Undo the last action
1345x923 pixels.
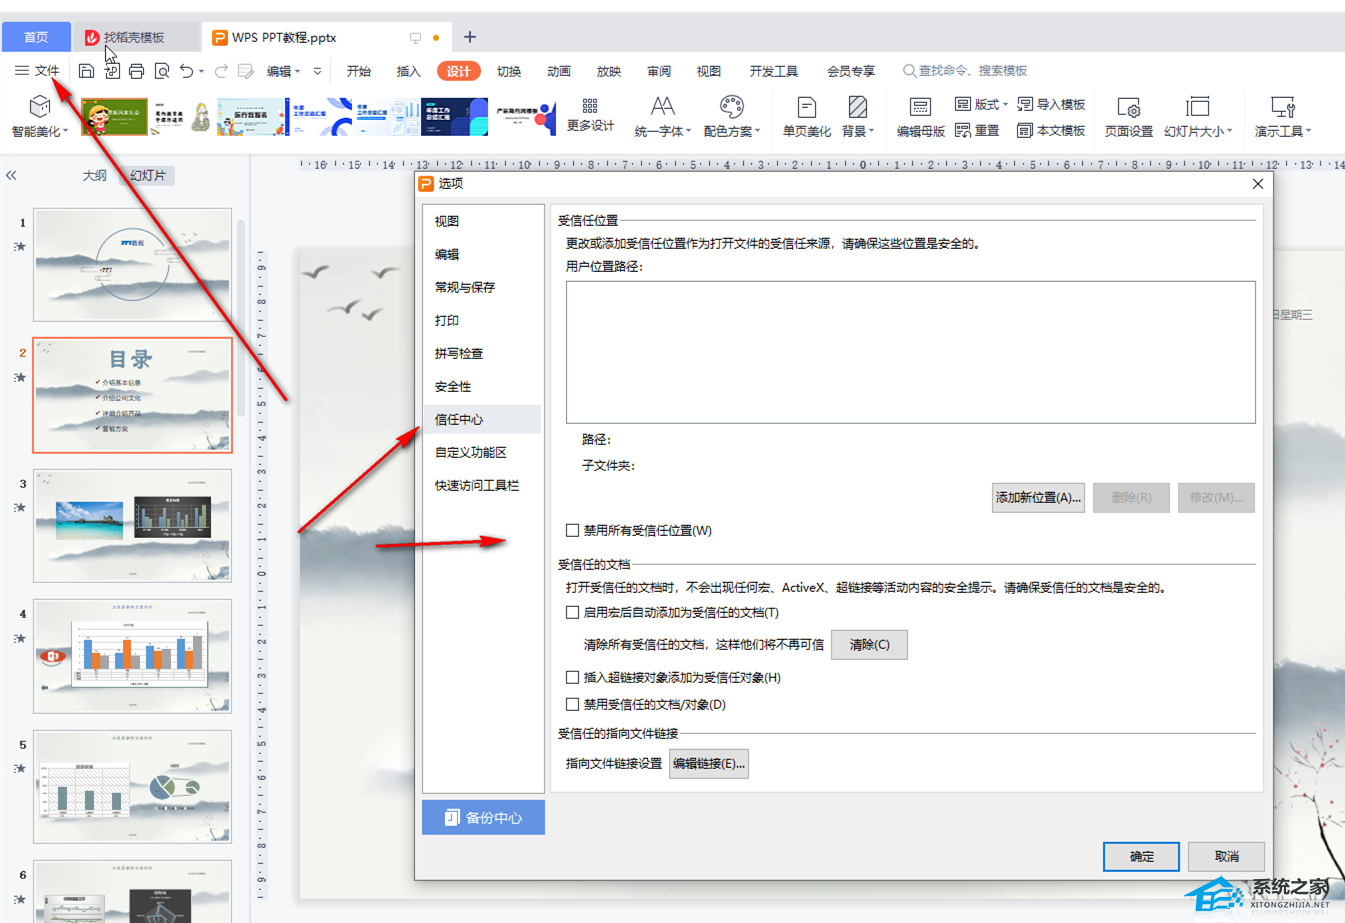(186, 71)
